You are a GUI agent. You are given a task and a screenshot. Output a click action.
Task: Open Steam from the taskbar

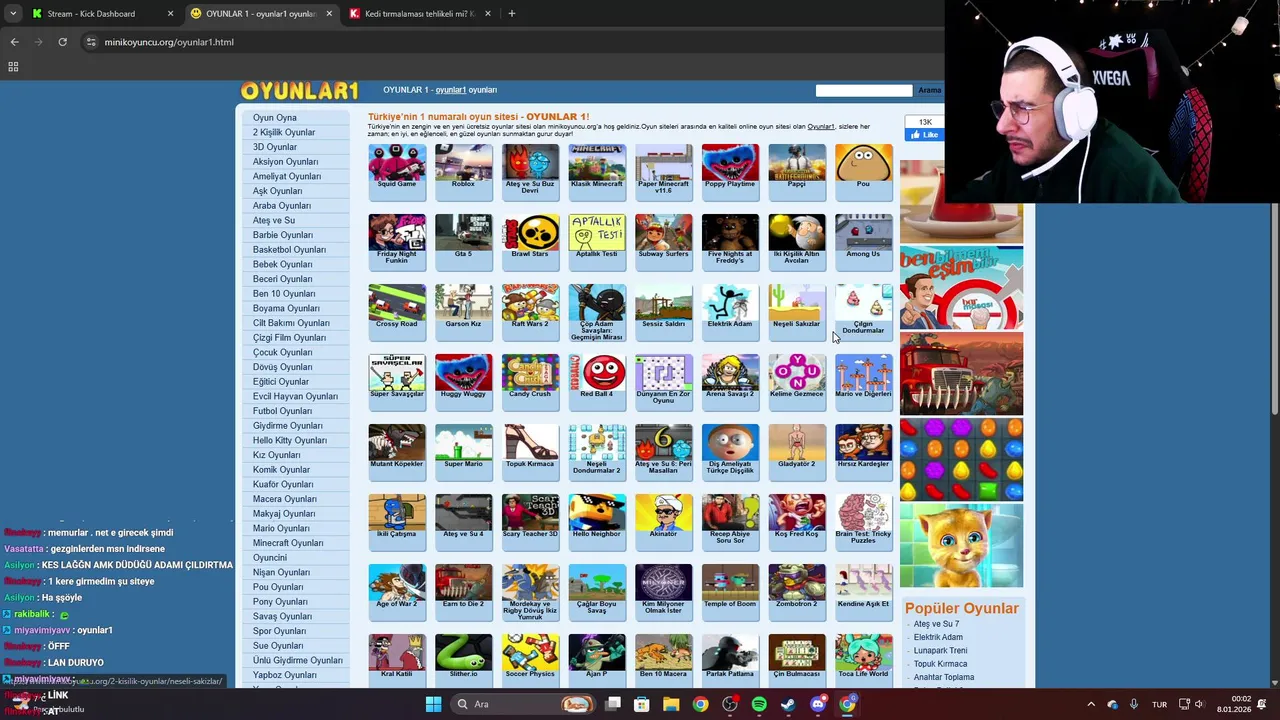(x=788, y=704)
